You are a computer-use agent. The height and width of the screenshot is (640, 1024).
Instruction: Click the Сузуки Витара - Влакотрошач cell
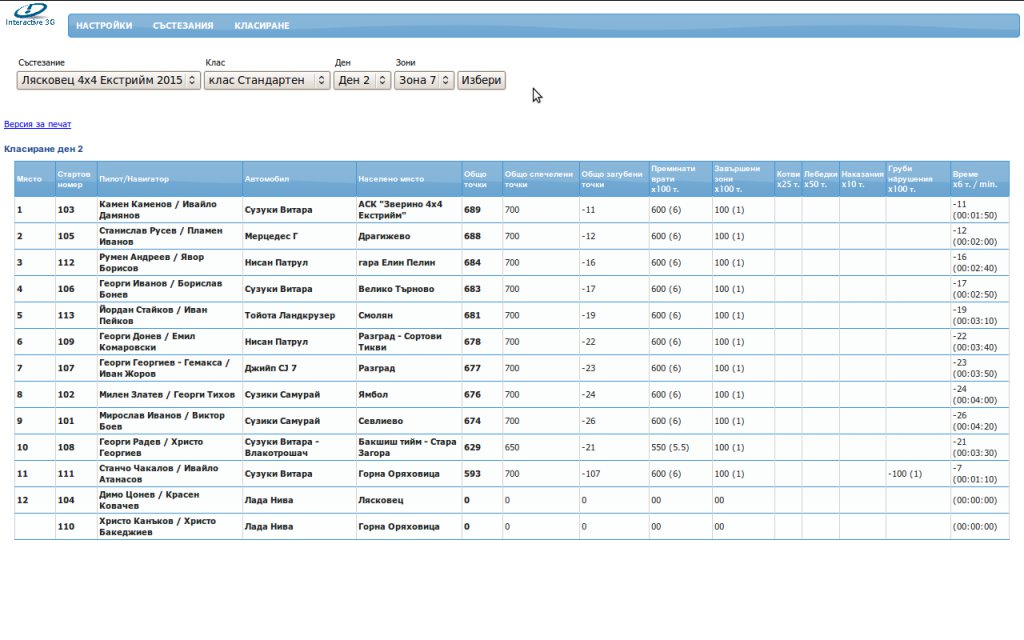pos(299,447)
